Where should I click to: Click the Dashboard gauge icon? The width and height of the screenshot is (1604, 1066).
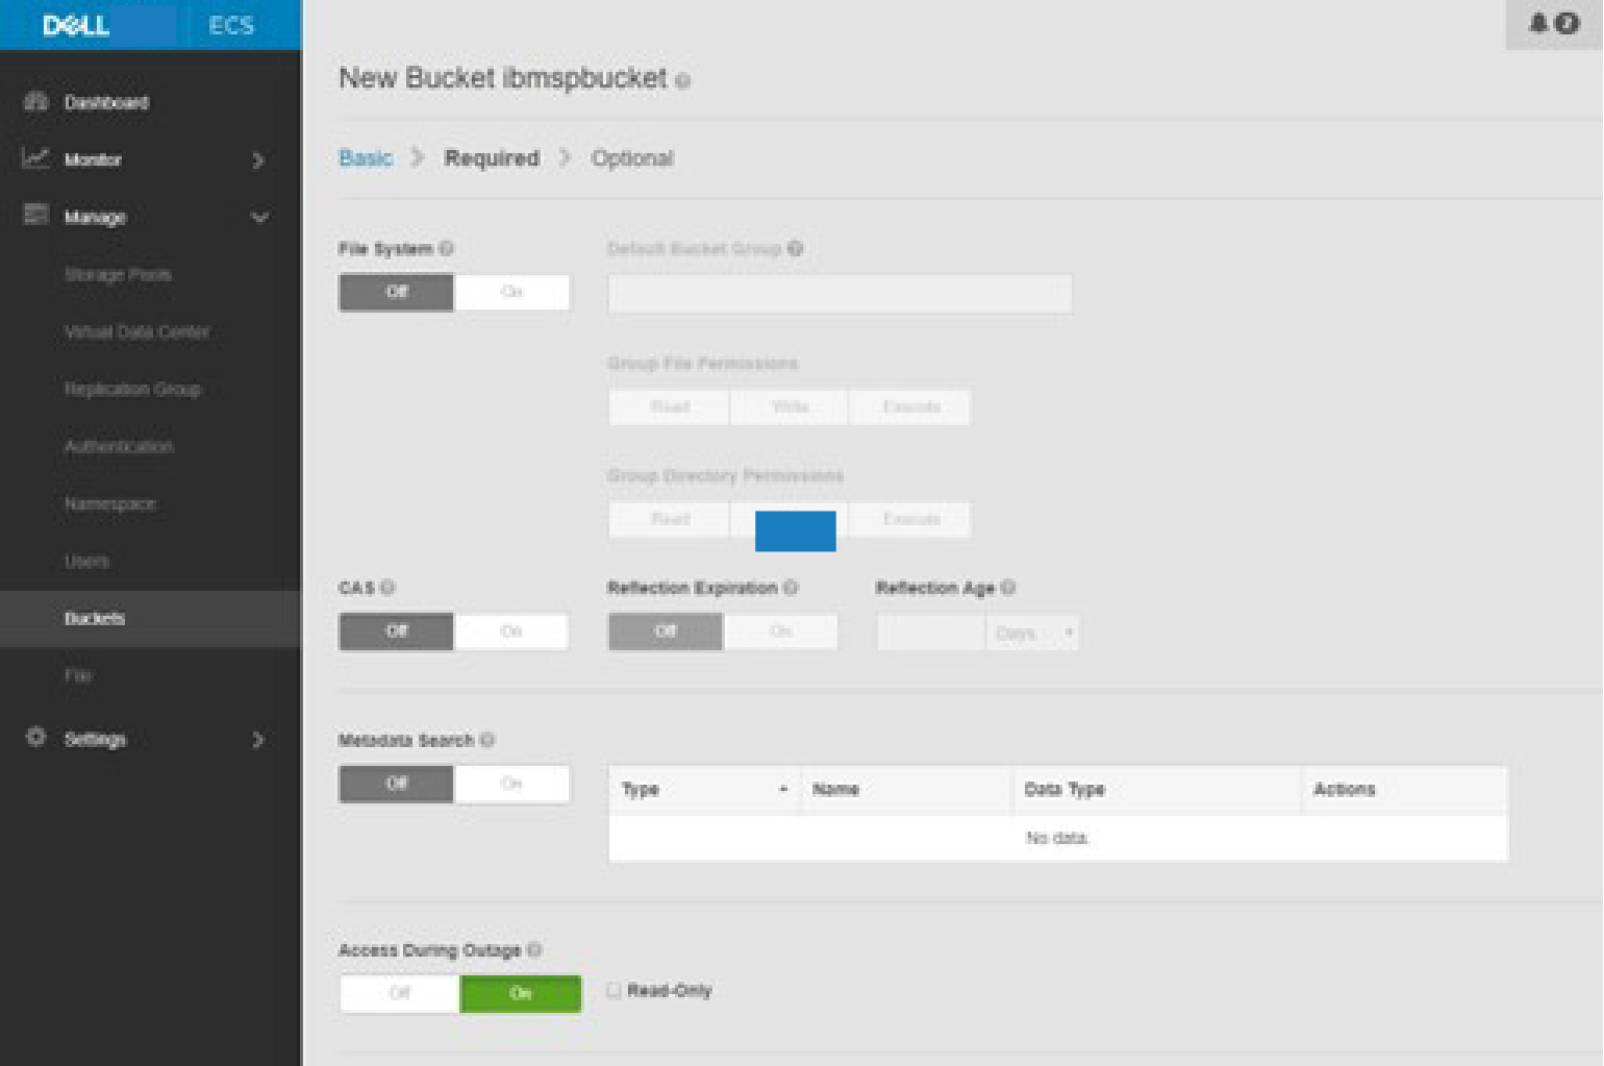click(x=36, y=101)
